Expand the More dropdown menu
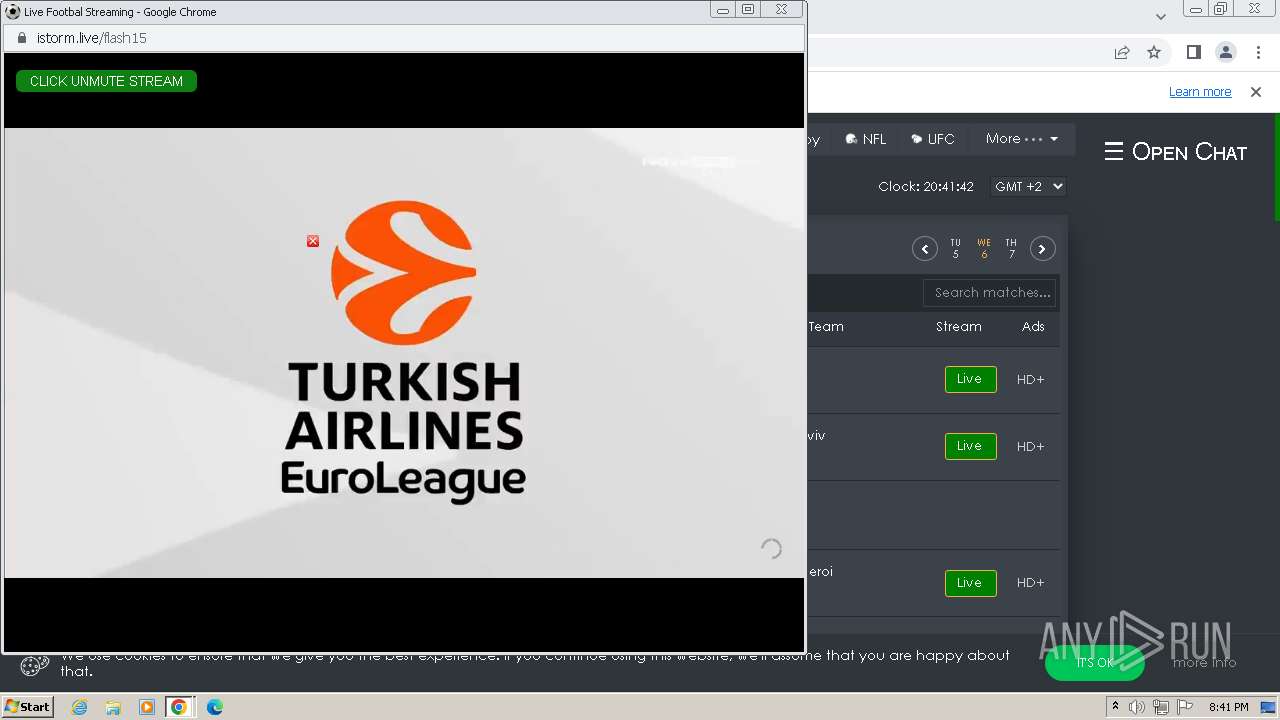This screenshot has width=1280, height=720. point(1021,139)
